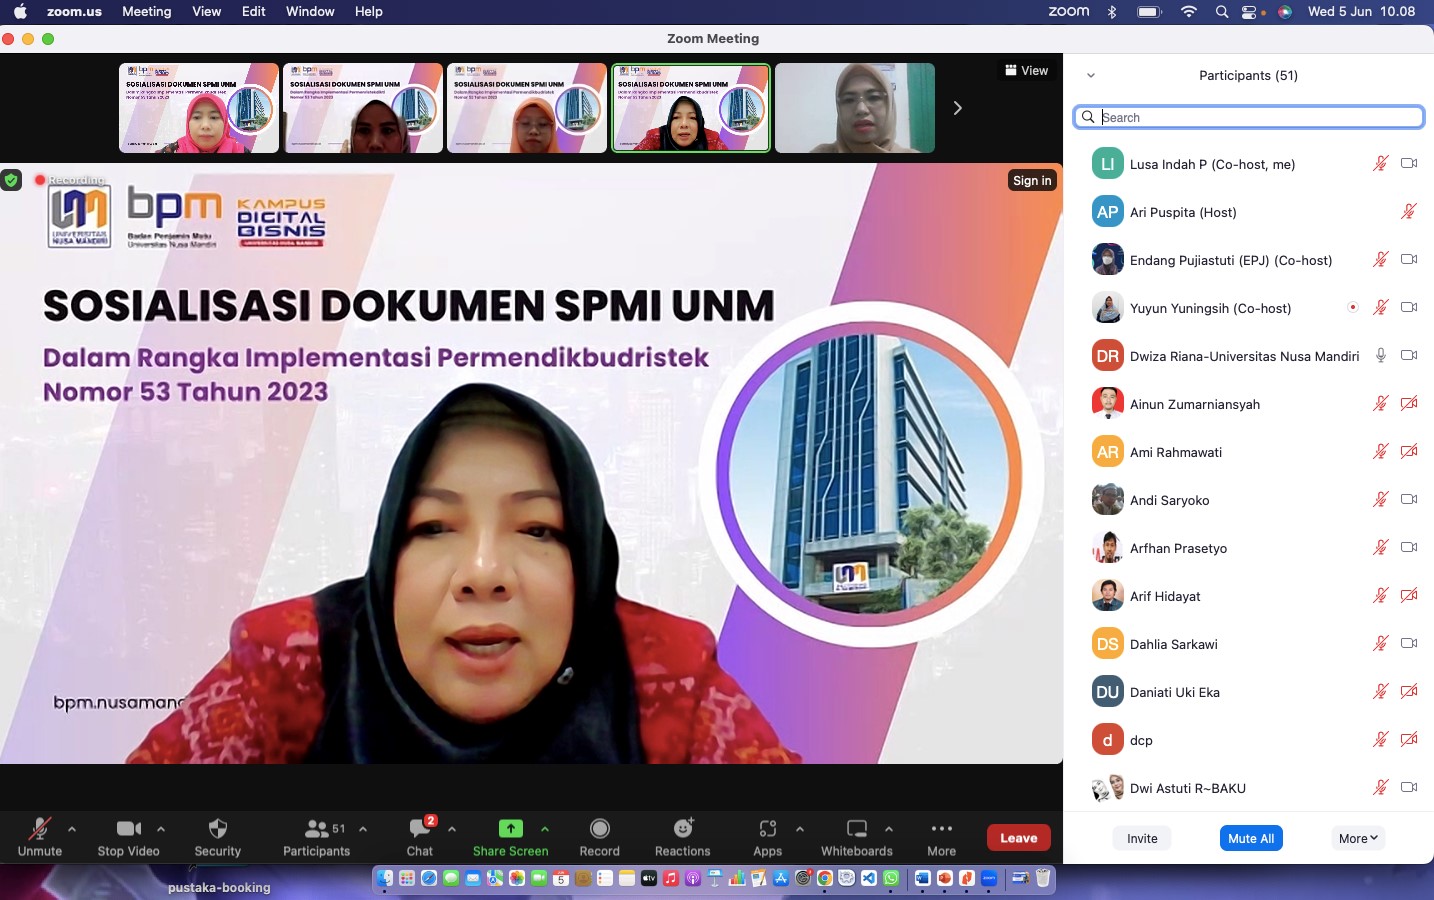Open the More dropdown in participants panel
This screenshot has height=900, width=1434.
pyautogui.click(x=1358, y=839)
